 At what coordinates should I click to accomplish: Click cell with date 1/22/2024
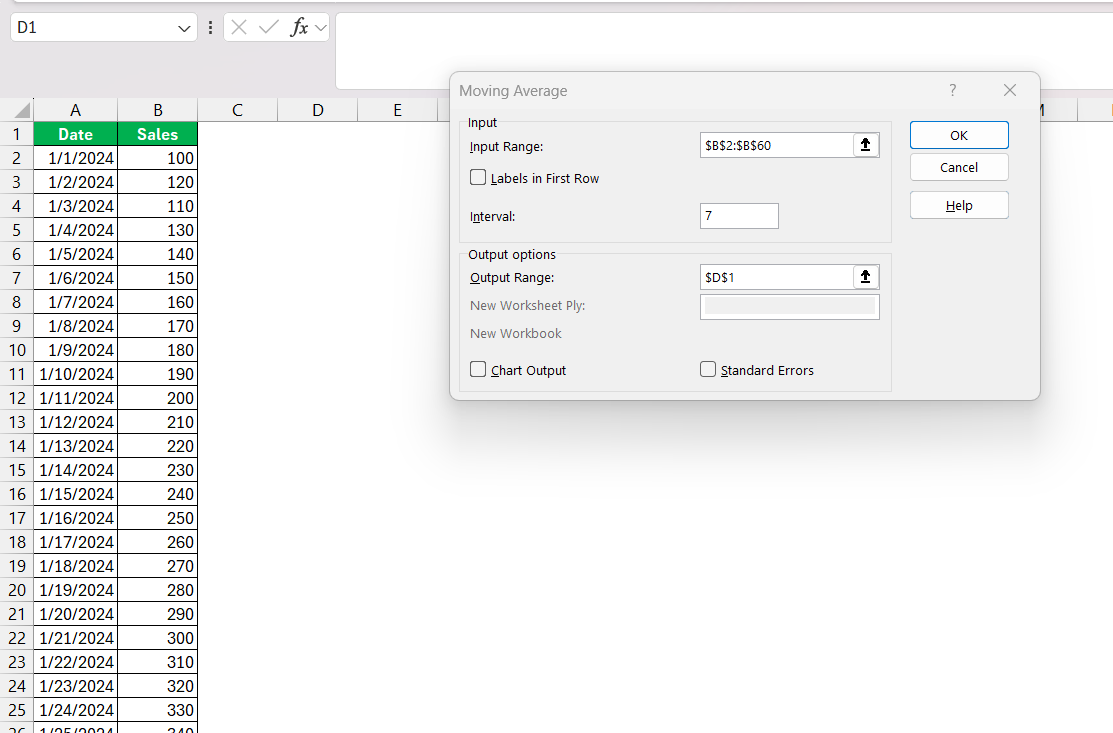point(75,662)
